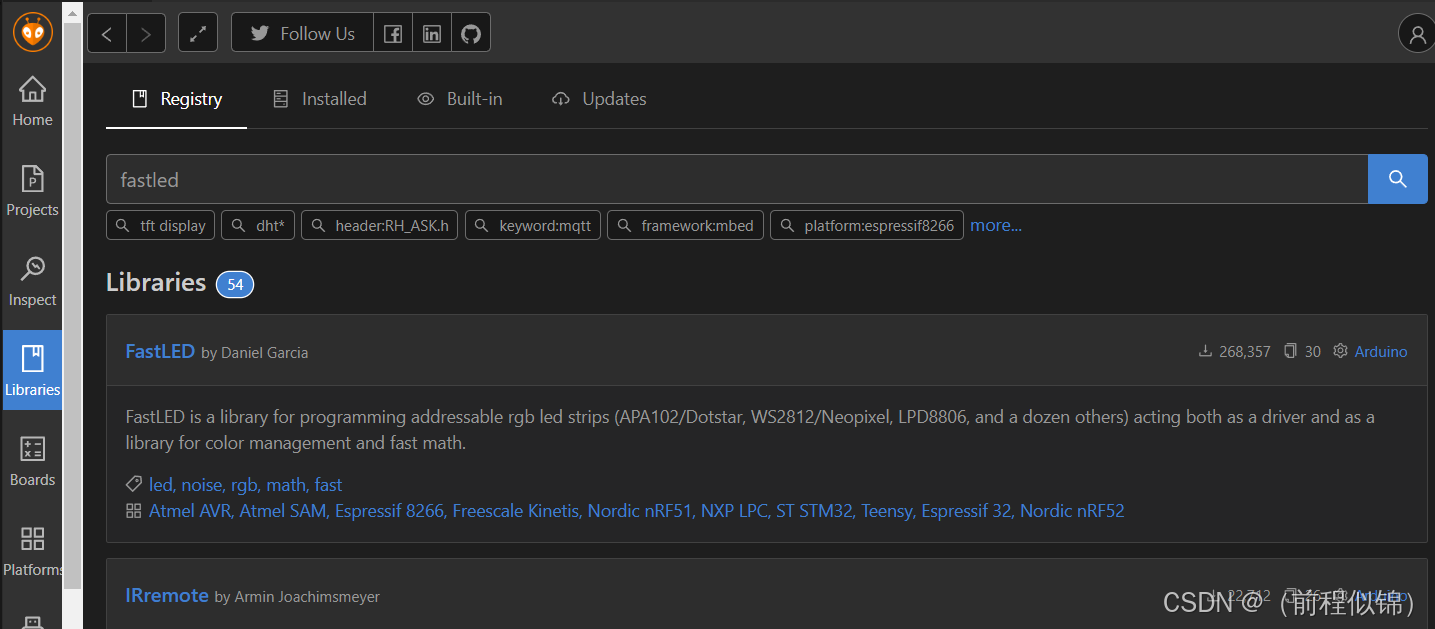Click the FastLED download count 268,357
Screen dimensions: 1435x629
coord(1234,352)
